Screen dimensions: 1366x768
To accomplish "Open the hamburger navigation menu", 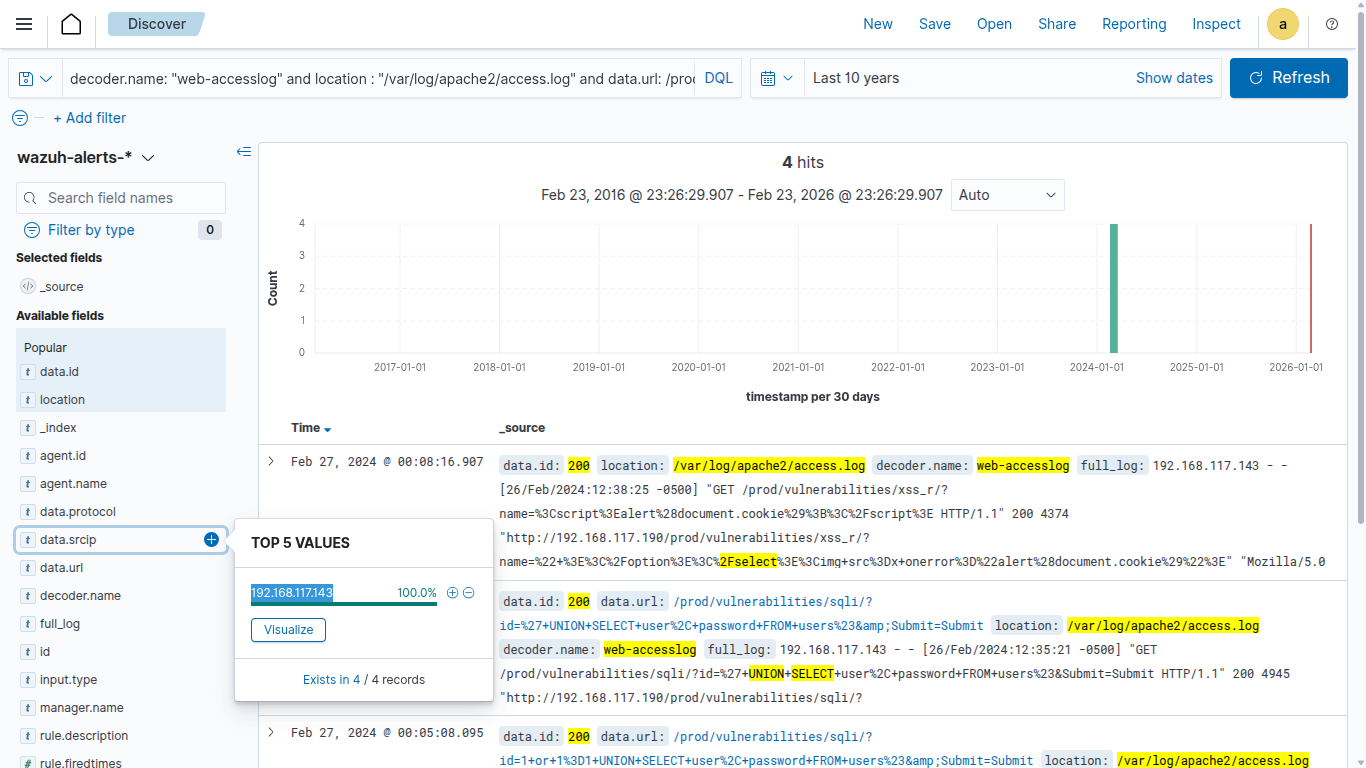I will coord(24,24).
